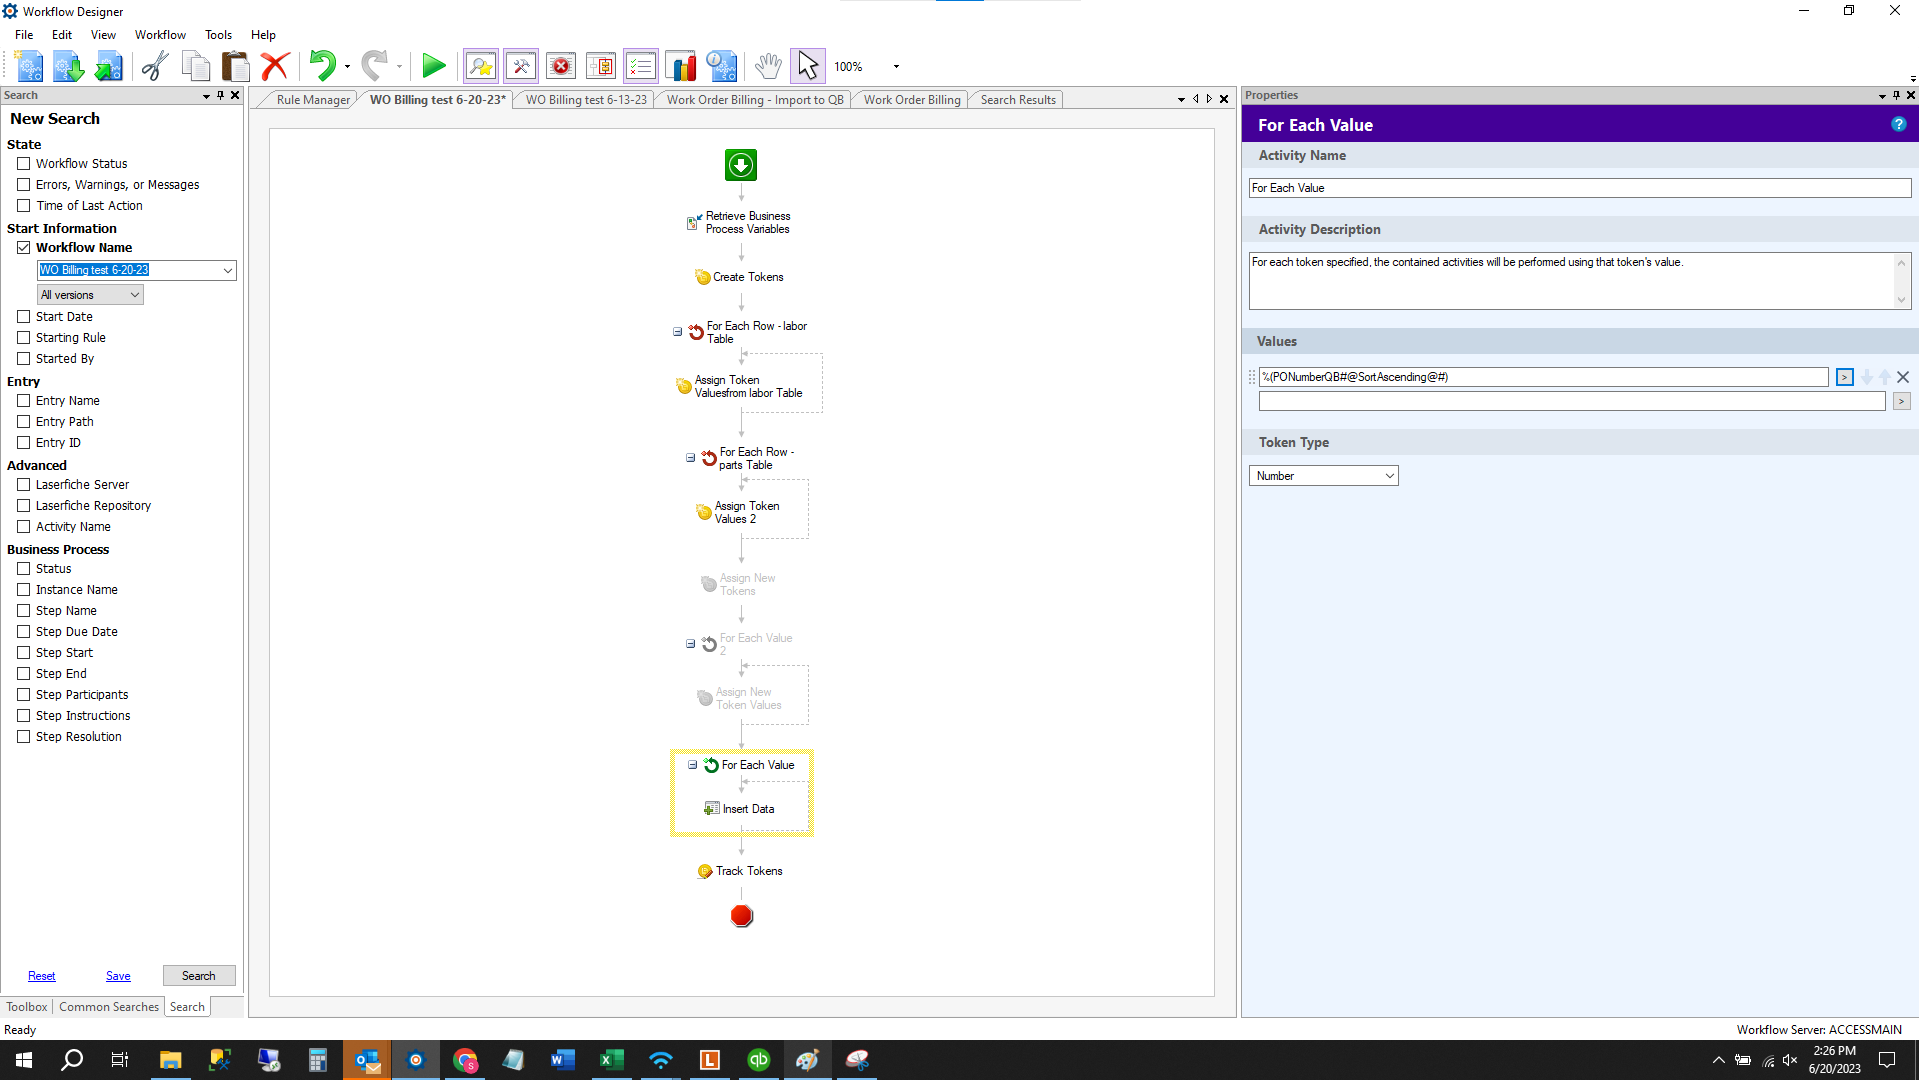This screenshot has width=1919, height=1080.
Task: Switch to the Work Order Billing tab
Action: tap(911, 100)
